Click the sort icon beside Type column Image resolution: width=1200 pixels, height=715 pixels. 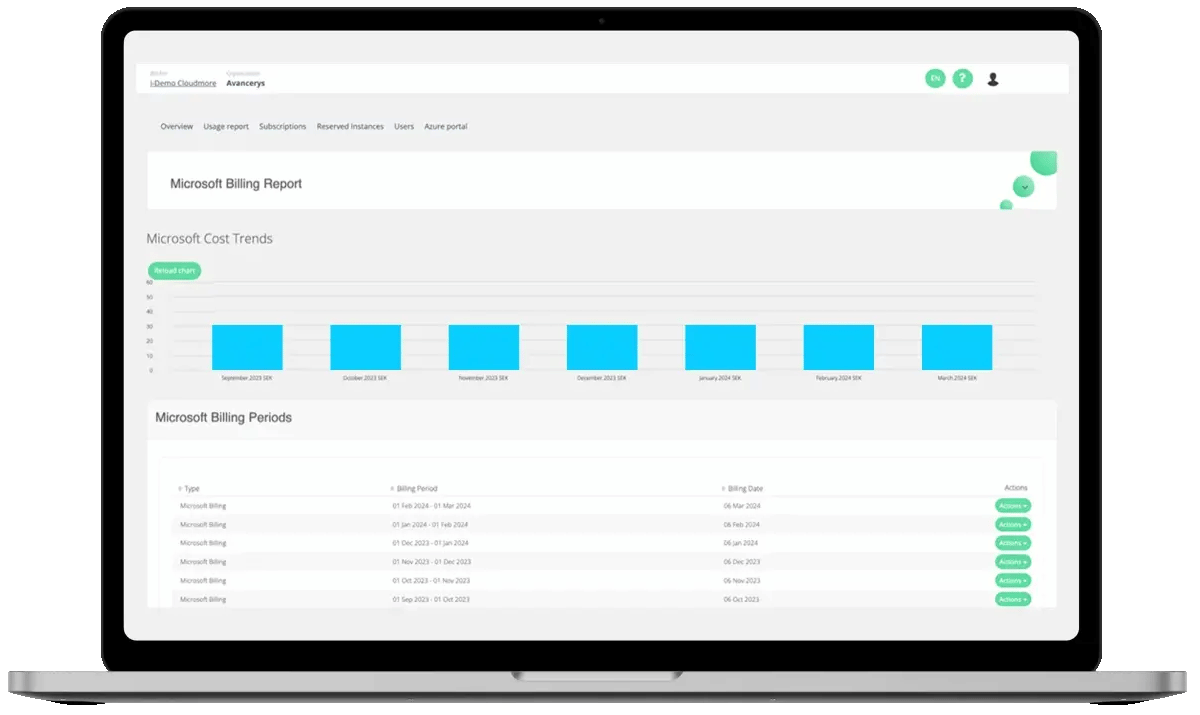[x=180, y=489]
